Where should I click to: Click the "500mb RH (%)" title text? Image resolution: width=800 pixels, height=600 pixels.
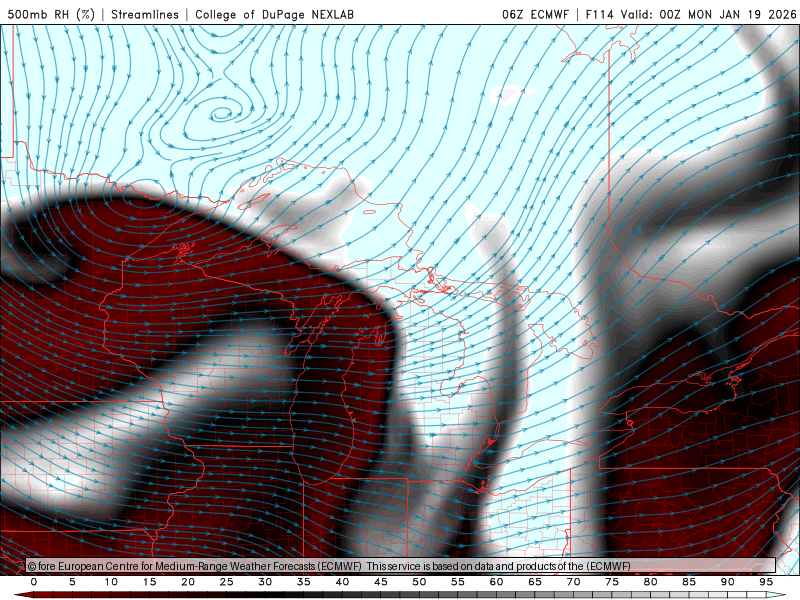(x=51, y=14)
